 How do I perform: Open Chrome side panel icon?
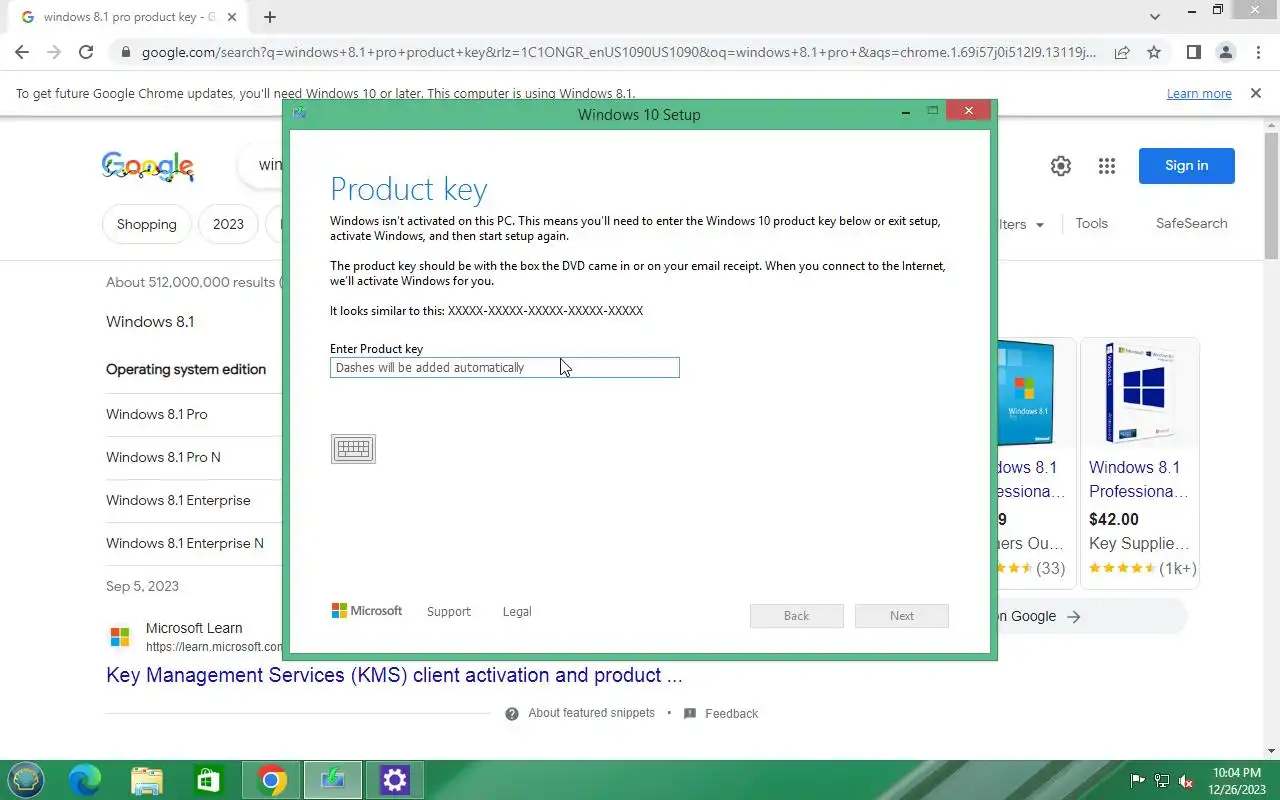coord(1194,52)
